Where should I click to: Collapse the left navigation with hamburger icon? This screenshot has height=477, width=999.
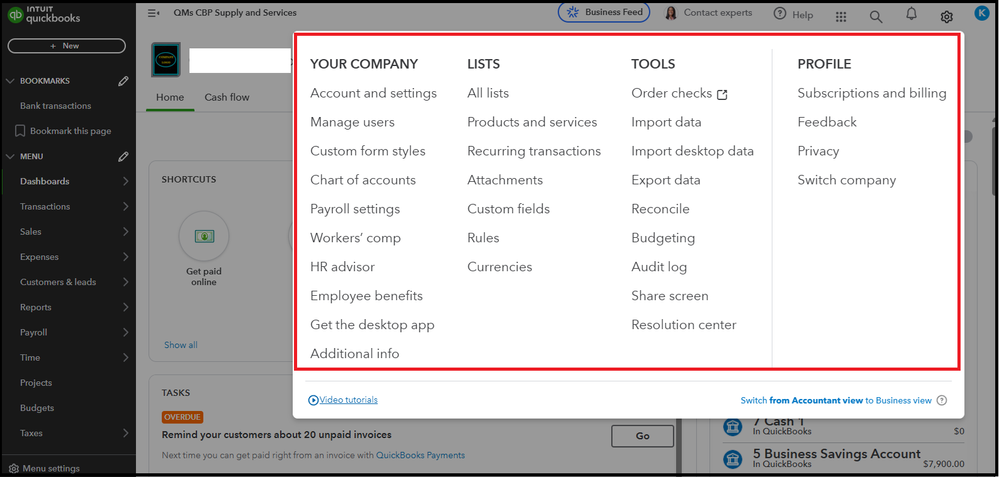coord(154,13)
